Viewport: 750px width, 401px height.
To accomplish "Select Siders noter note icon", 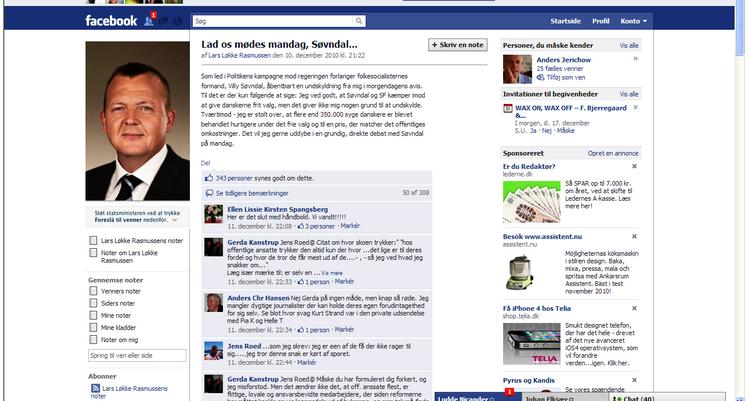I will coord(93,303).
